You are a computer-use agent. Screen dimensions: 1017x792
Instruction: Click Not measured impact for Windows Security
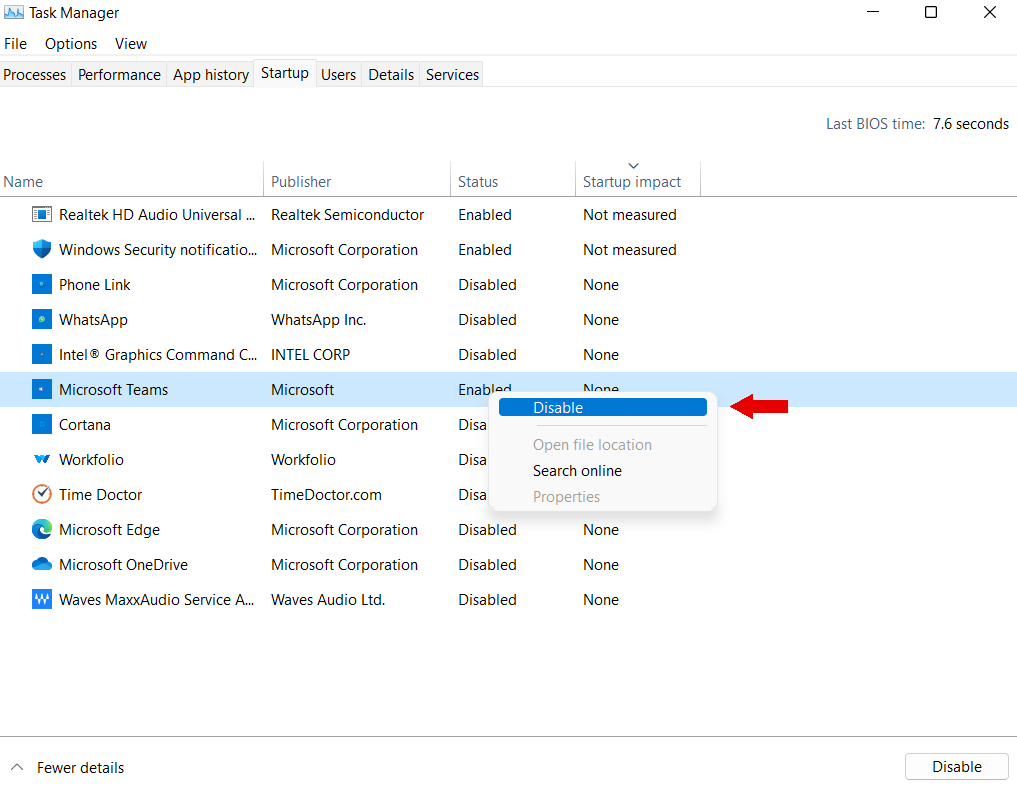(x=630, y=250)
